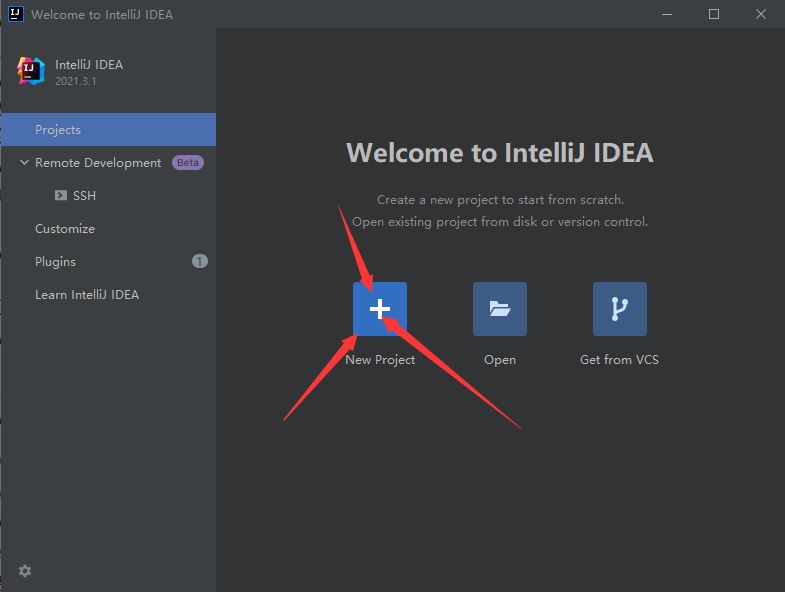Click the New Project plus icon

click(379, 309)
